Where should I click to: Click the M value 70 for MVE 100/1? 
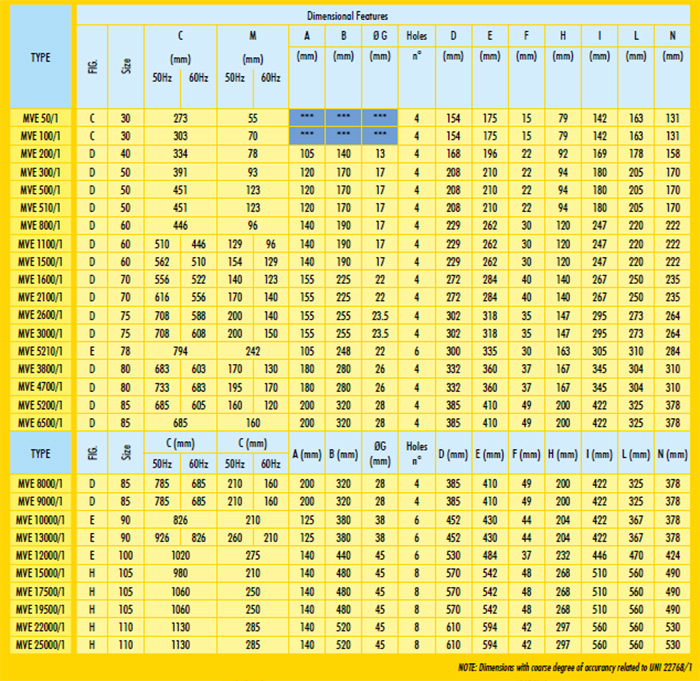pos(253,136)
